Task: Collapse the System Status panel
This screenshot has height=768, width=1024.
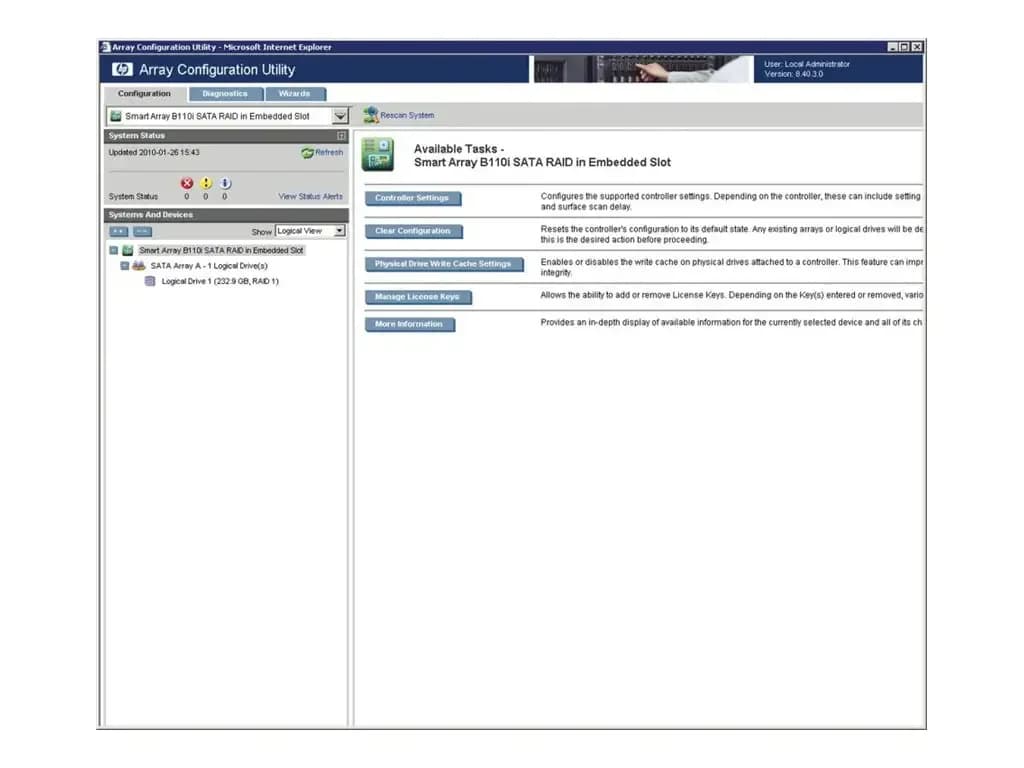Action: click(x=341, y=136)
